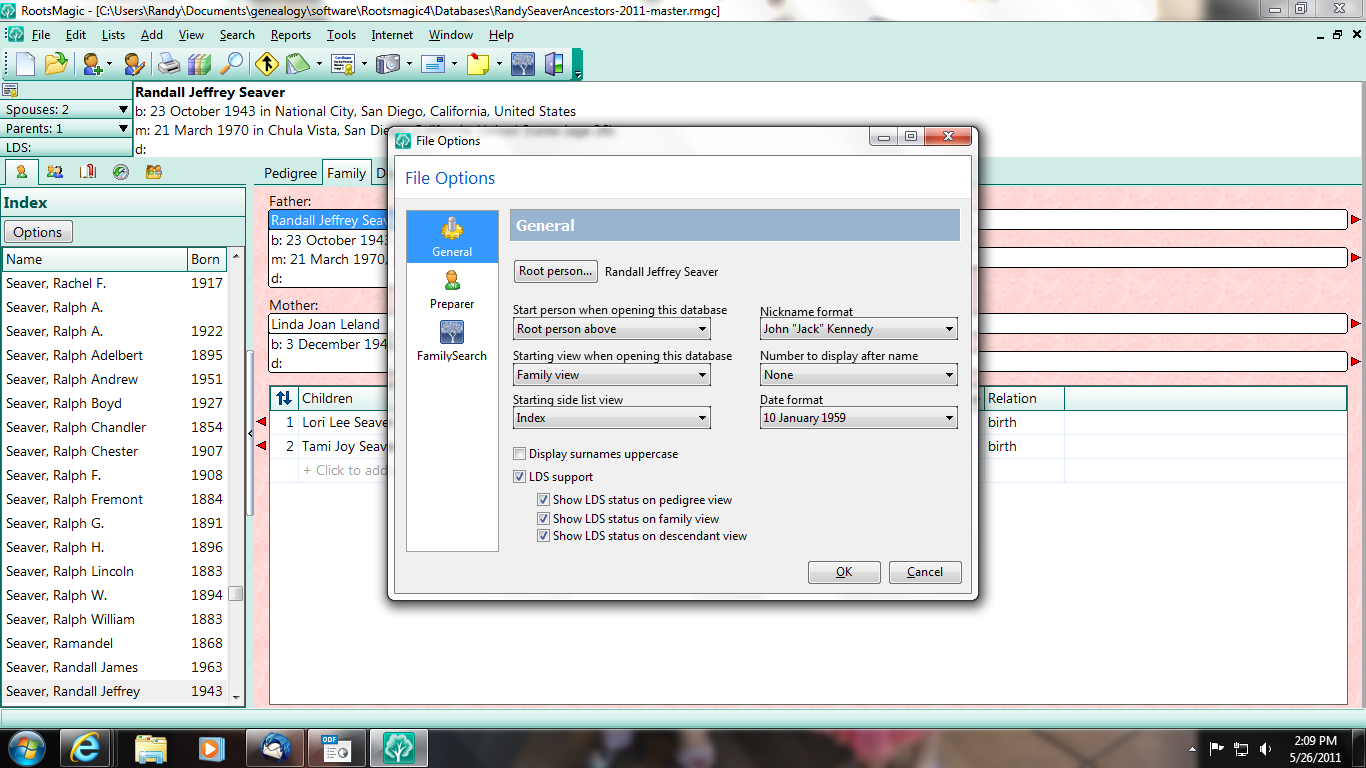
Task: Select FamilySearch in File Options sidebar
Action: point(452,341)
